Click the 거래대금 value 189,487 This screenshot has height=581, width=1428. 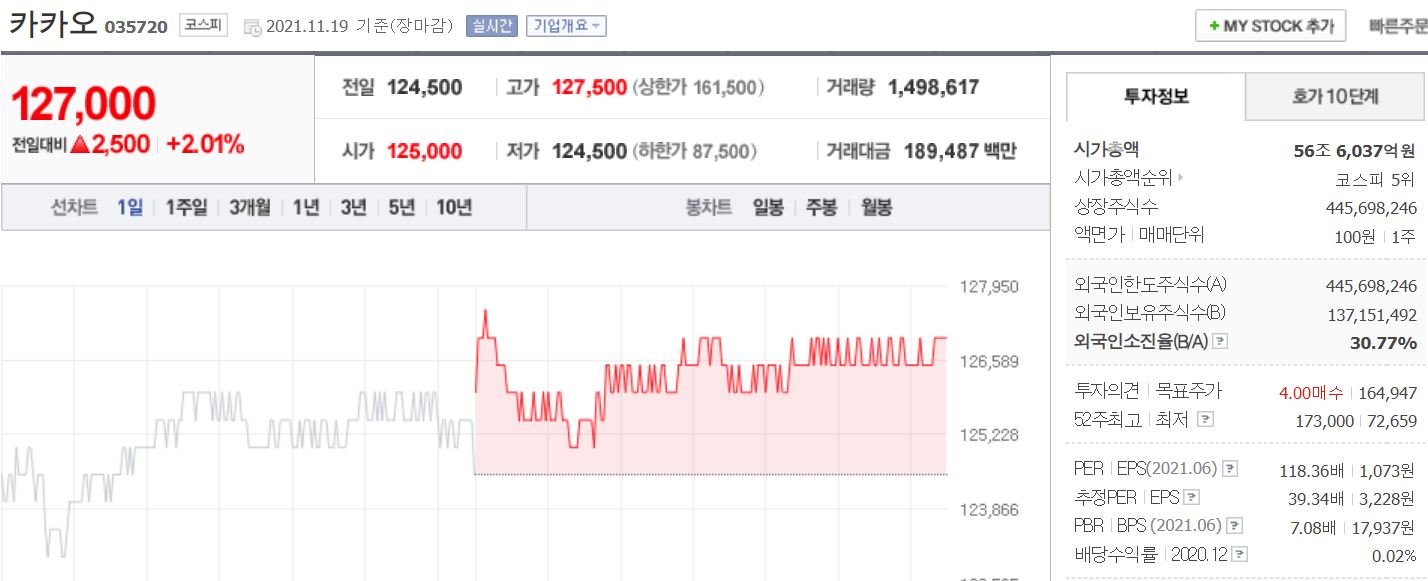click(940, 152)
